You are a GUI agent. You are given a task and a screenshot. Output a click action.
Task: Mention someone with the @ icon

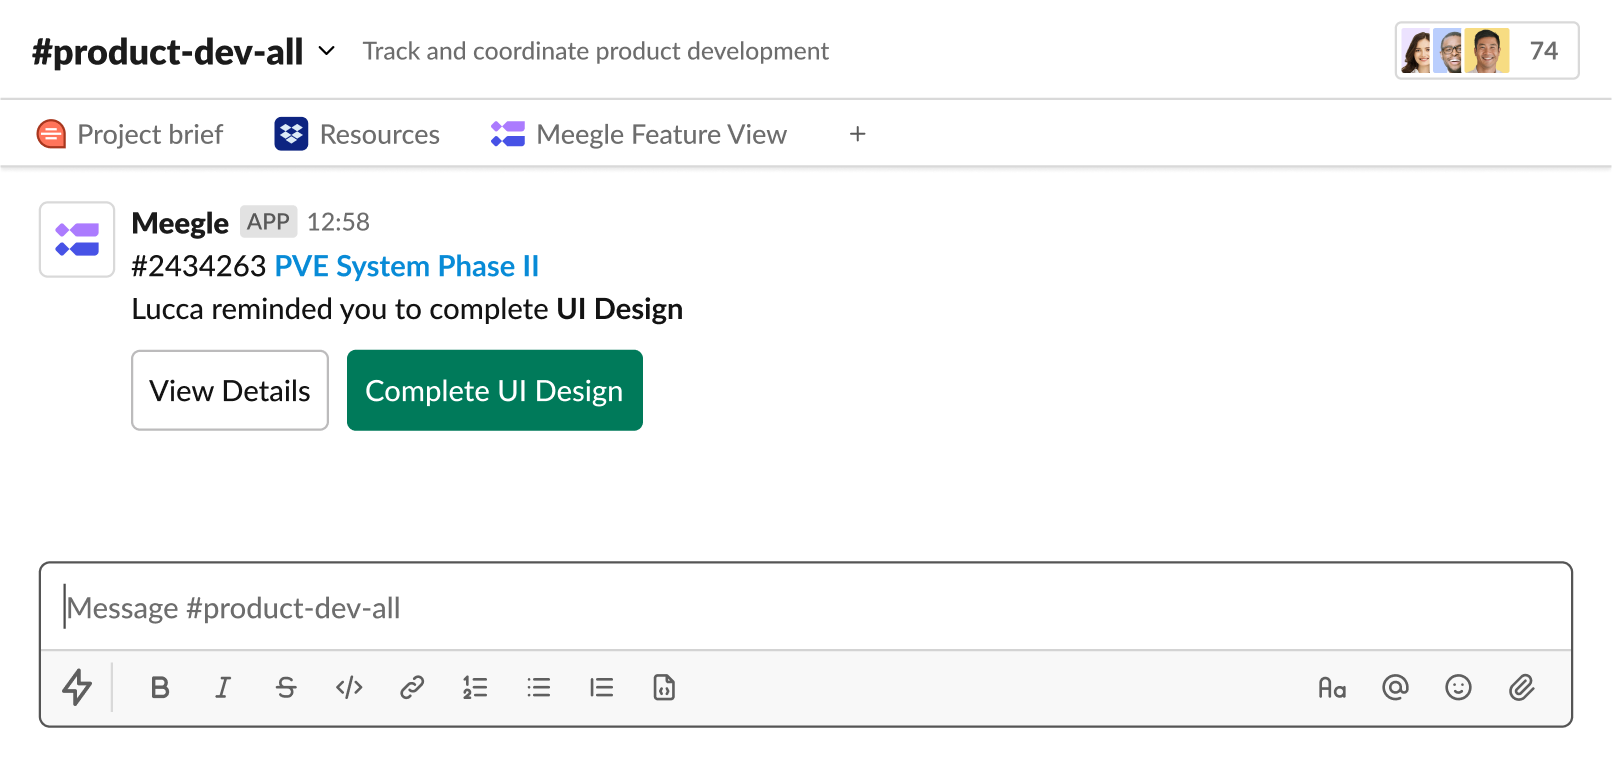(1395, 688)
